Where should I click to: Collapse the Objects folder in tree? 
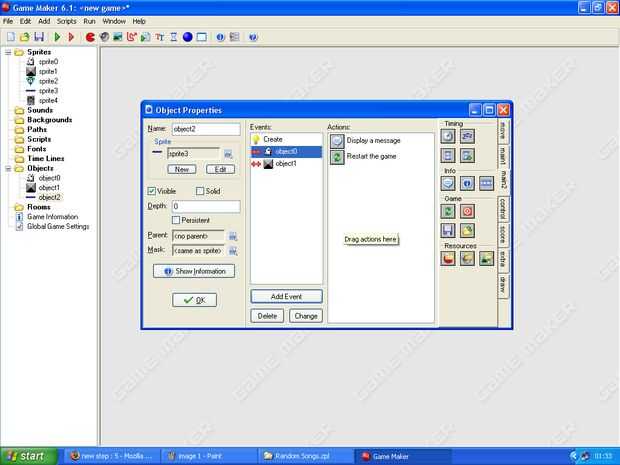click(8, 168)
